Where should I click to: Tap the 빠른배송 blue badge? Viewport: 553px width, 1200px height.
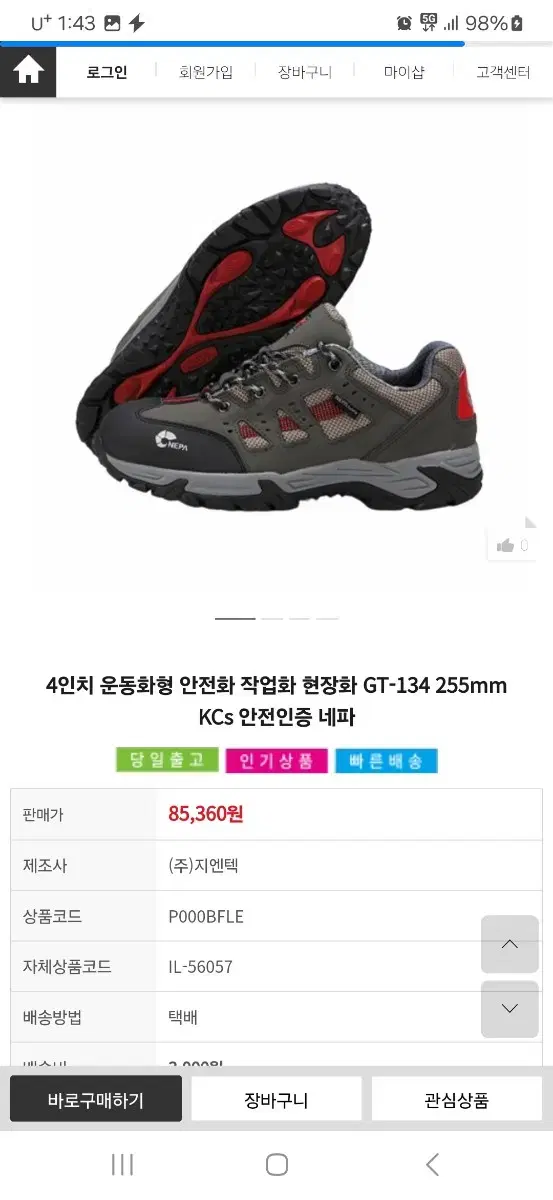coord(386,761)
